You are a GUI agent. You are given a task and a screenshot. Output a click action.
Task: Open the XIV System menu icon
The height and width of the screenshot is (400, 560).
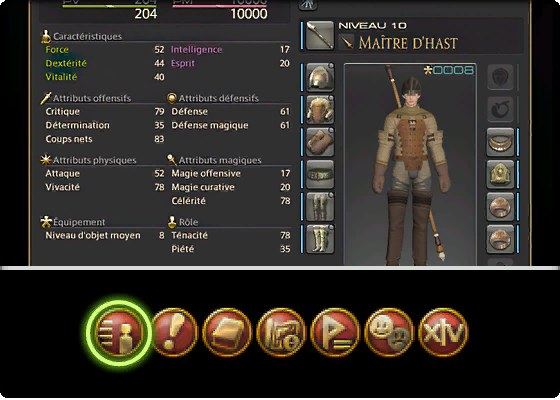click(x=443, y=332)
